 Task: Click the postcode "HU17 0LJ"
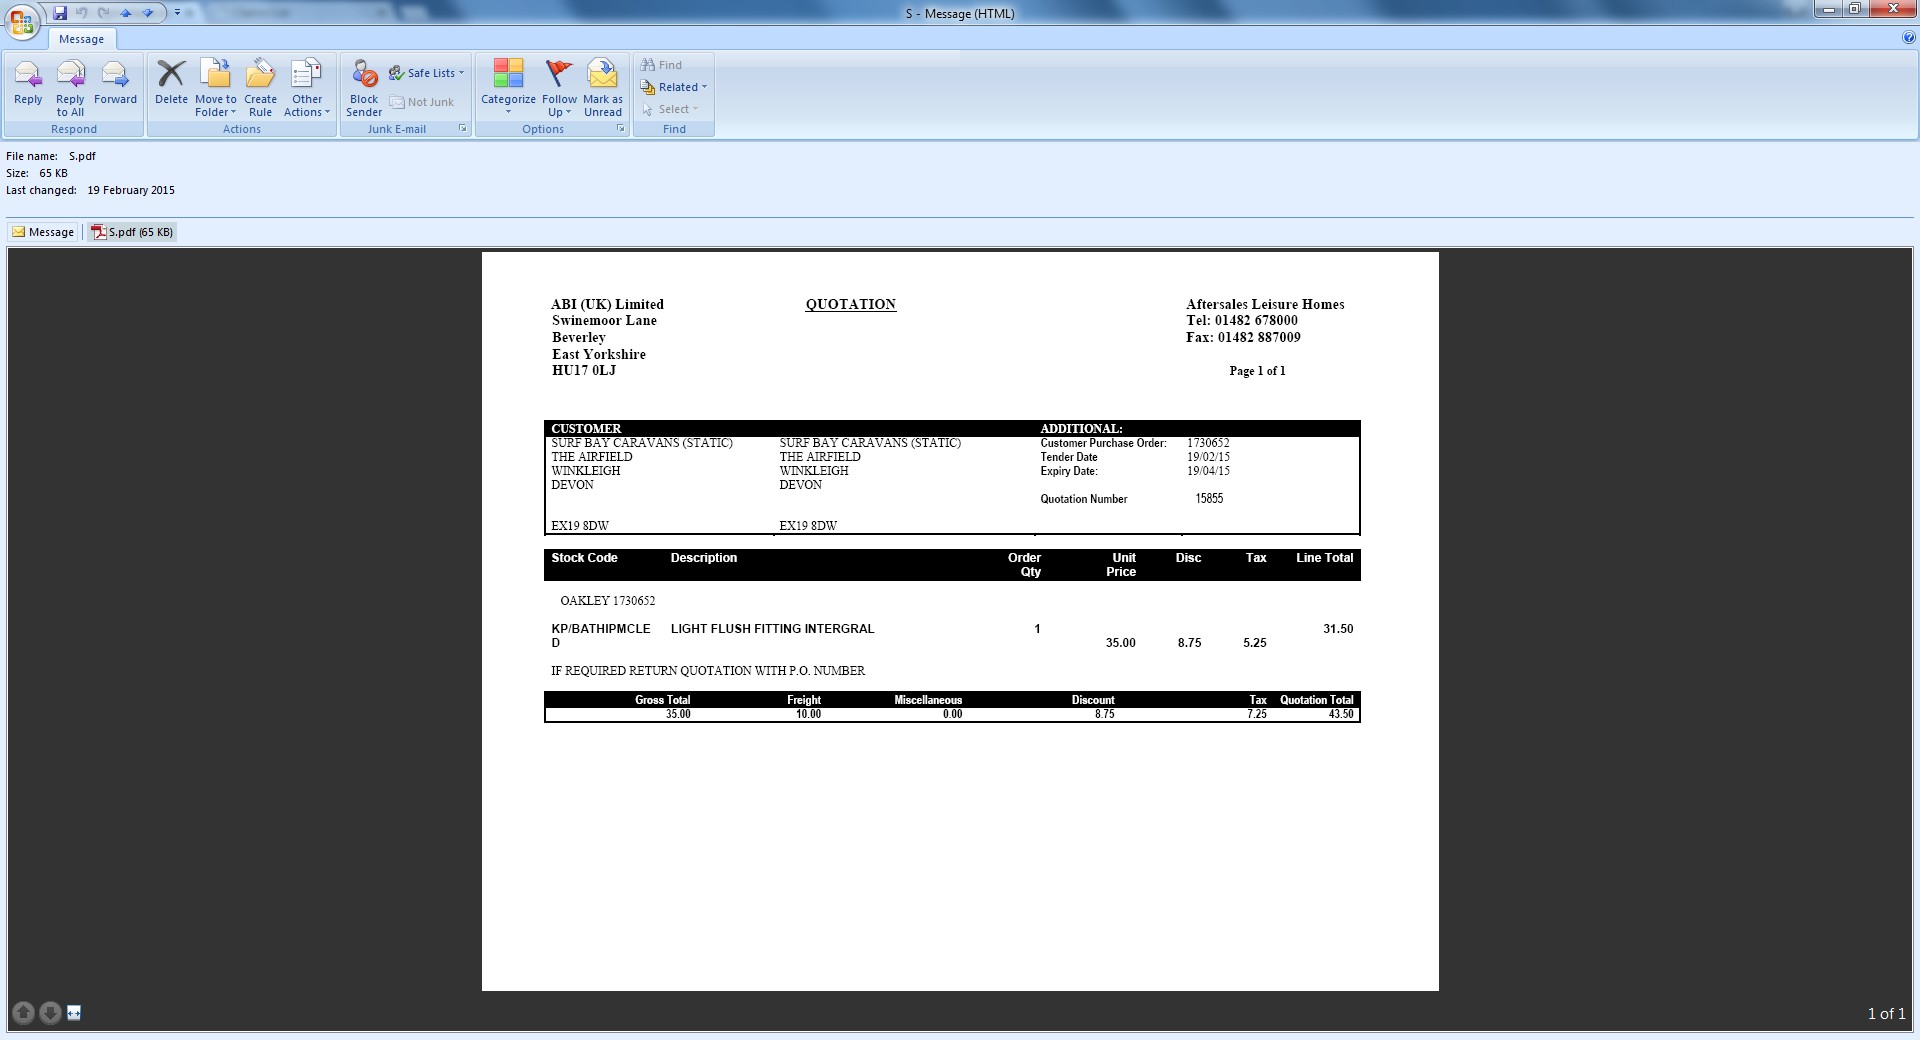pos(584,370)
